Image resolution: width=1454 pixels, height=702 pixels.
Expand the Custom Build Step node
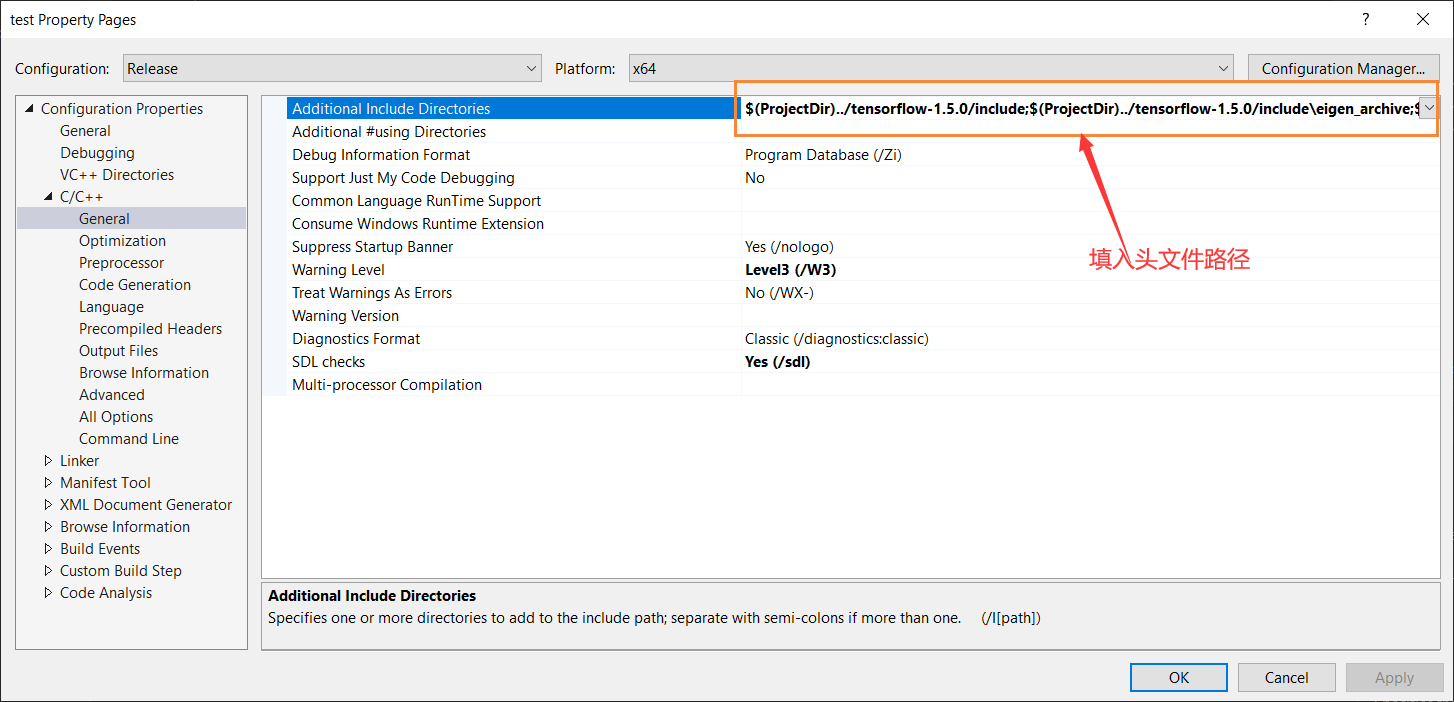click(x=46, y=570)
